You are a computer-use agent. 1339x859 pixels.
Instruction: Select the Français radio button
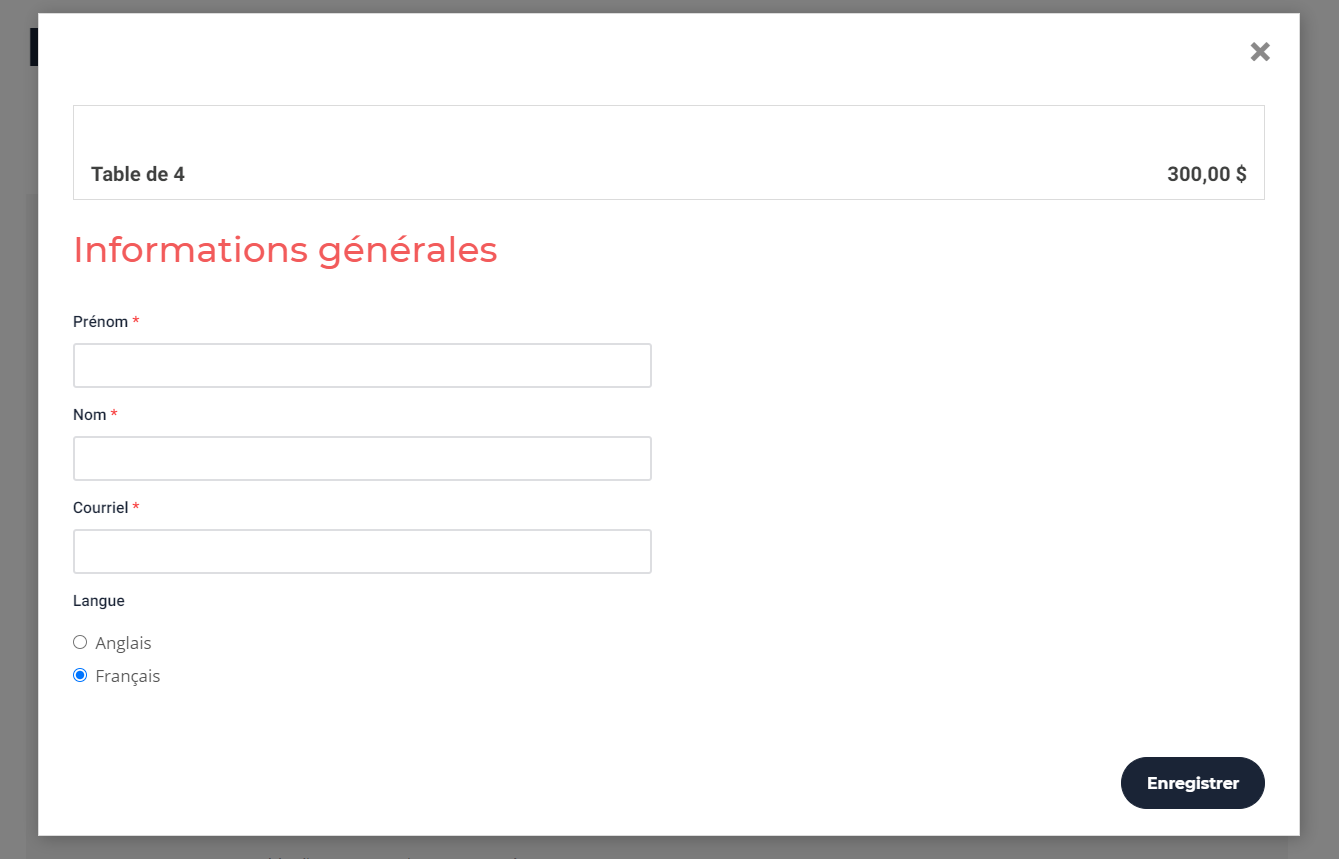80,675
